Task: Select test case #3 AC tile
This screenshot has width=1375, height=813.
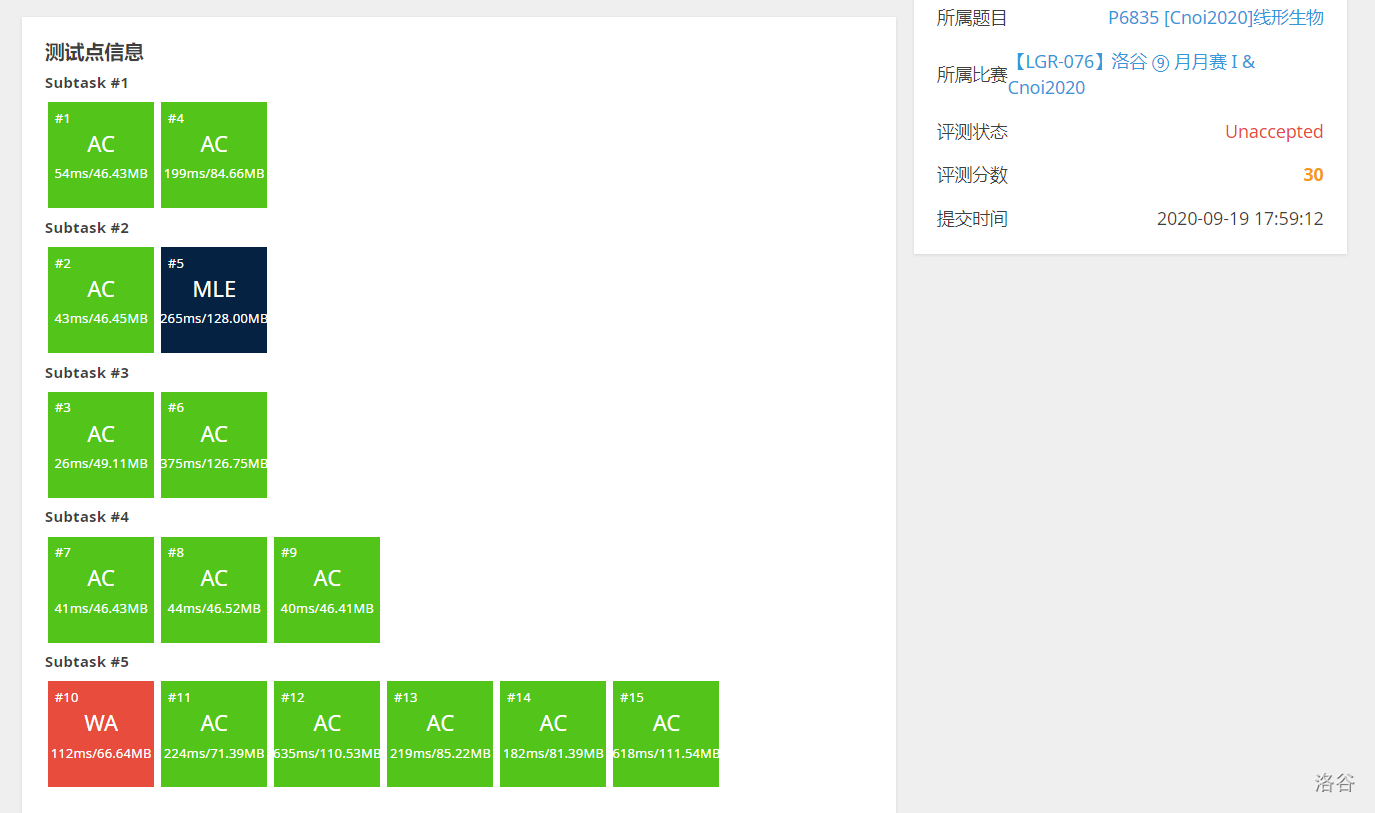Action: [x=101, y=445]
